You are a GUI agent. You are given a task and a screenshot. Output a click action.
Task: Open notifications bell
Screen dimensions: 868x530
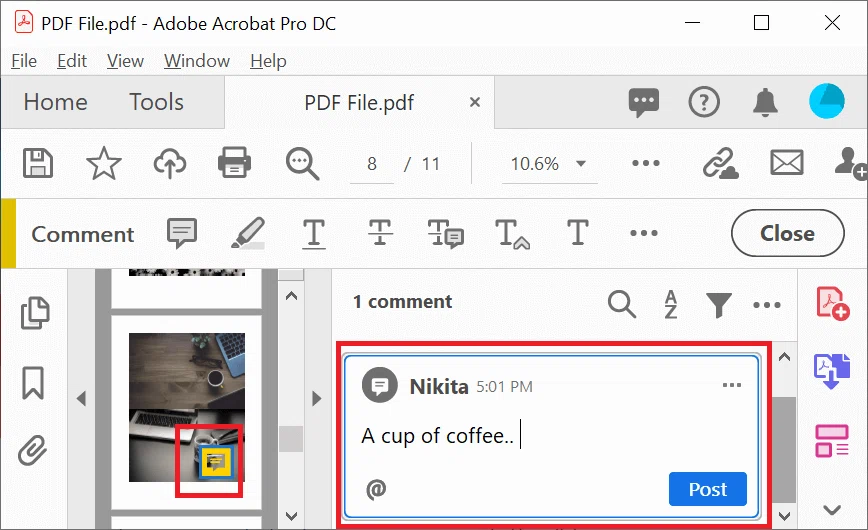click(765, 102)
